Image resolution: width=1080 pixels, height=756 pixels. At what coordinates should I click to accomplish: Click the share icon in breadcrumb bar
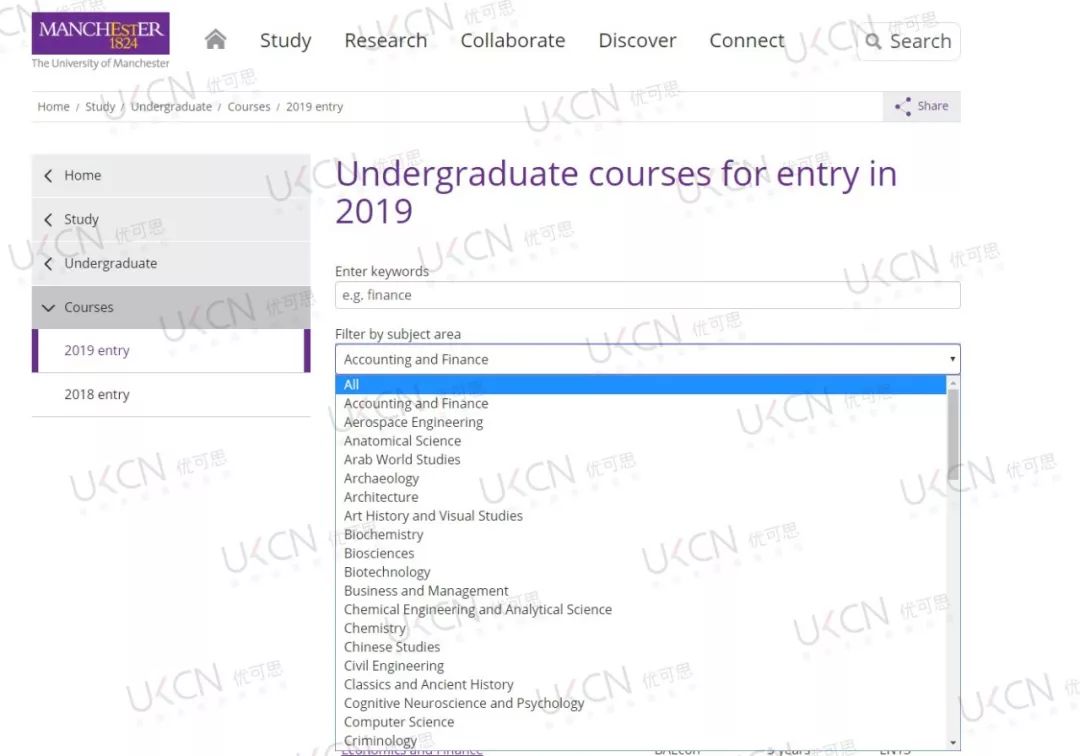[902, 106]
